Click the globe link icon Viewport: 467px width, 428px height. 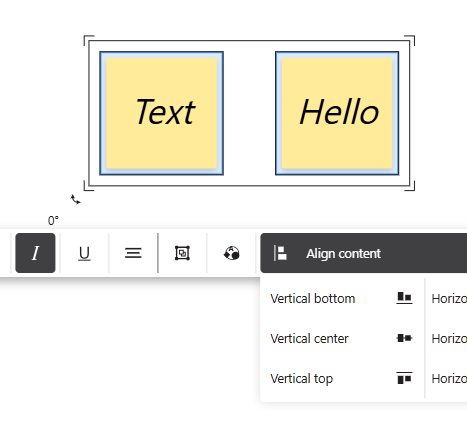[231, 253]
